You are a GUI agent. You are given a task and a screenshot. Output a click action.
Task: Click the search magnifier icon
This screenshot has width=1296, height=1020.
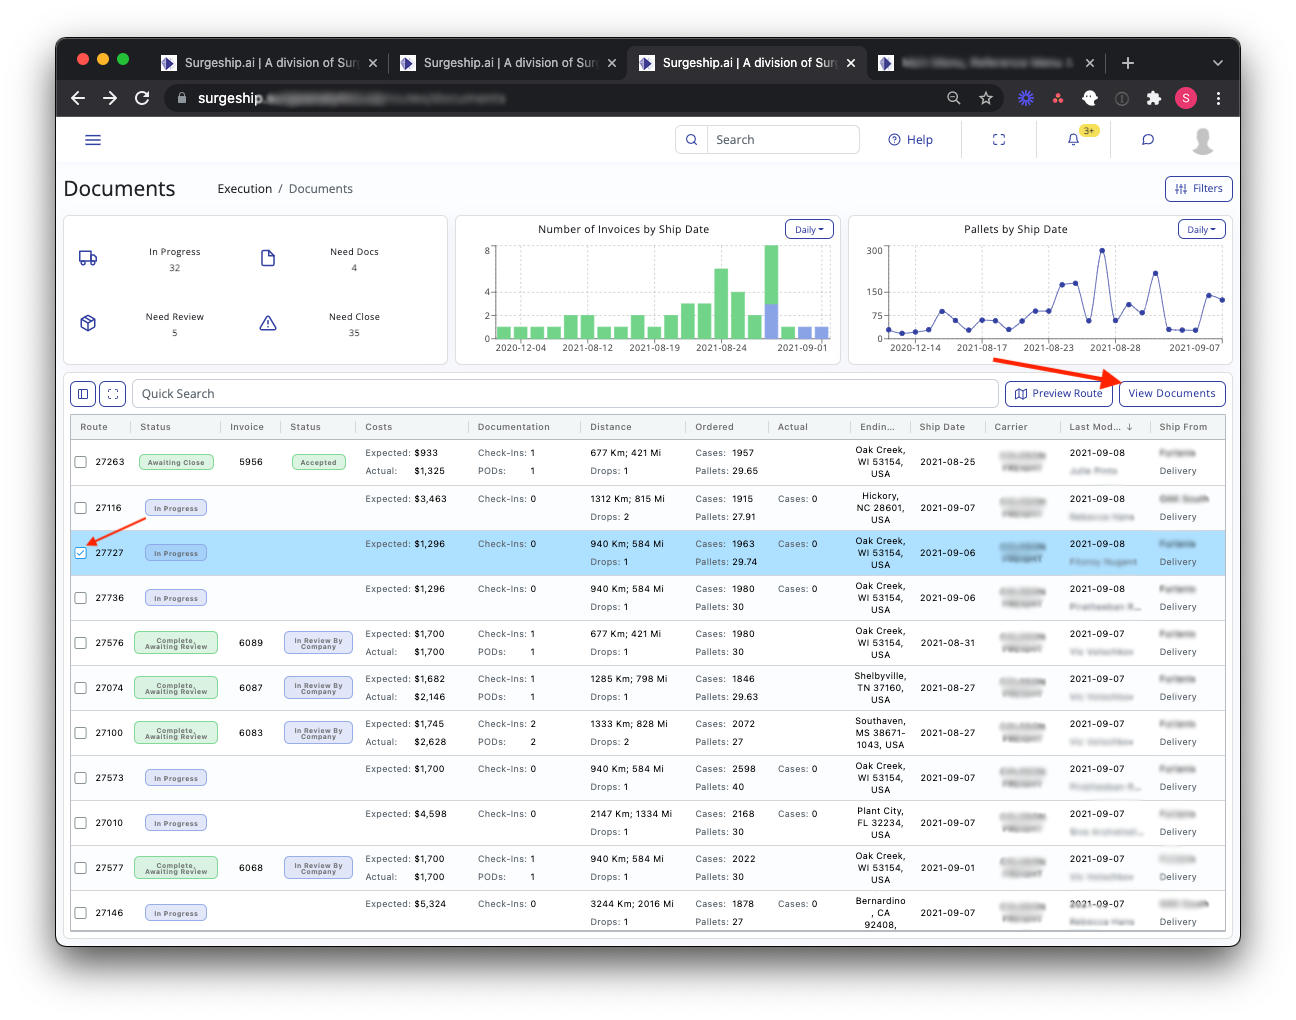coord(691,140)
